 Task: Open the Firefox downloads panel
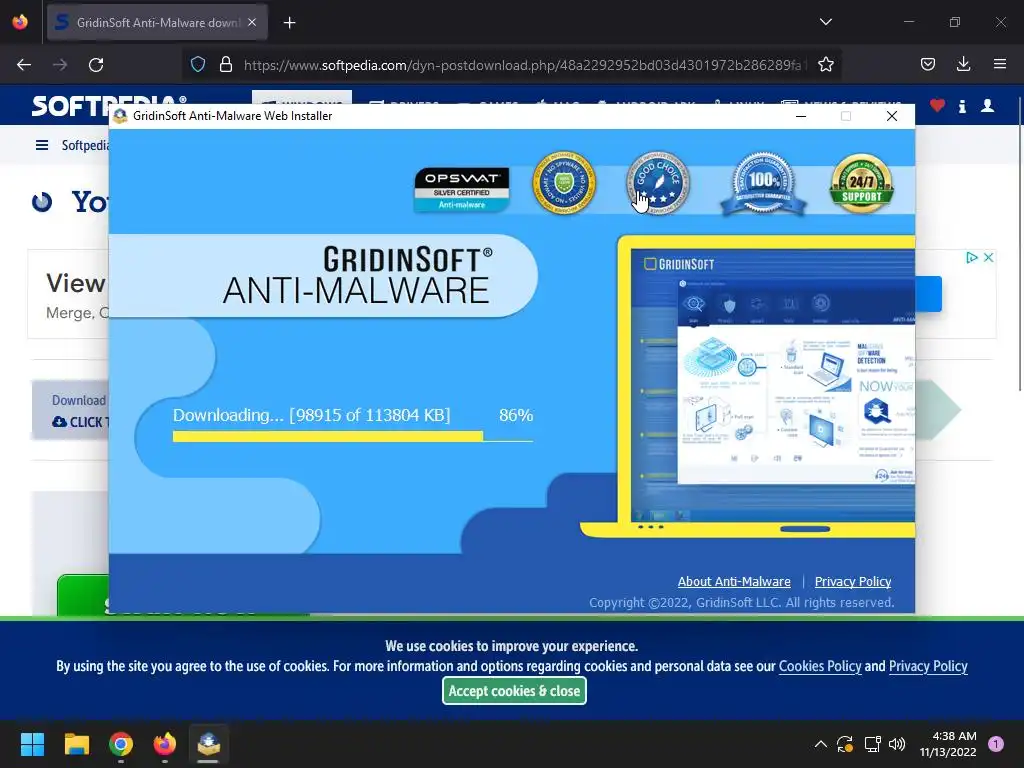963,64
